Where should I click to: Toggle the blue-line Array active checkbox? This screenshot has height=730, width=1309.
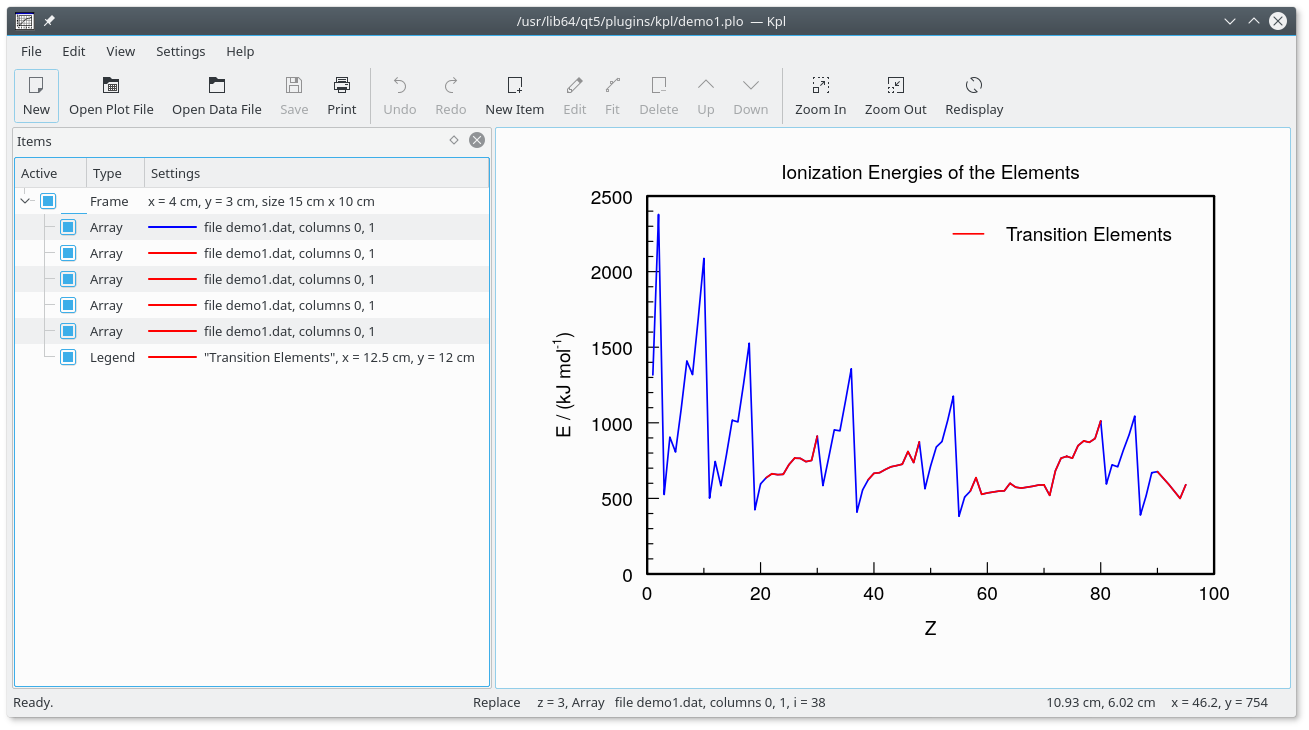pyautogui.click(x=68, y=227)
